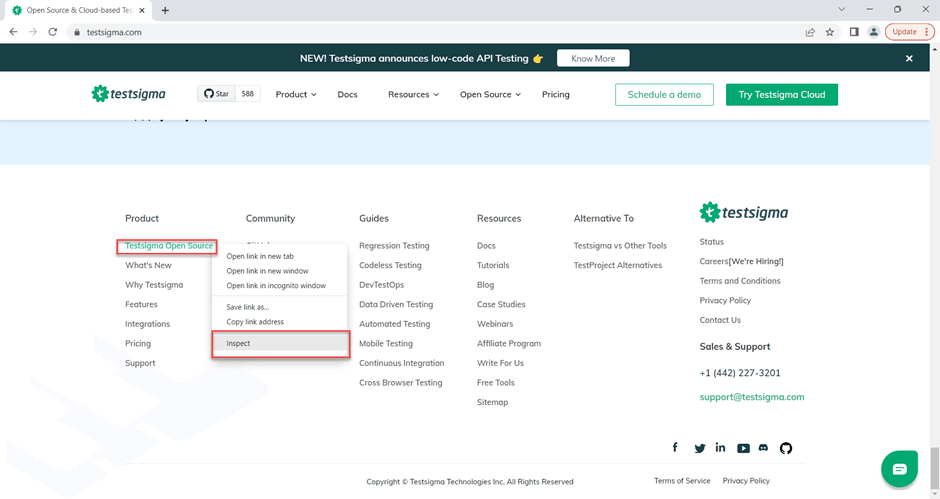Viewport: 940px width, 499px height.
Task: Bookmark this page with the star icon
Action: point(830,32)
